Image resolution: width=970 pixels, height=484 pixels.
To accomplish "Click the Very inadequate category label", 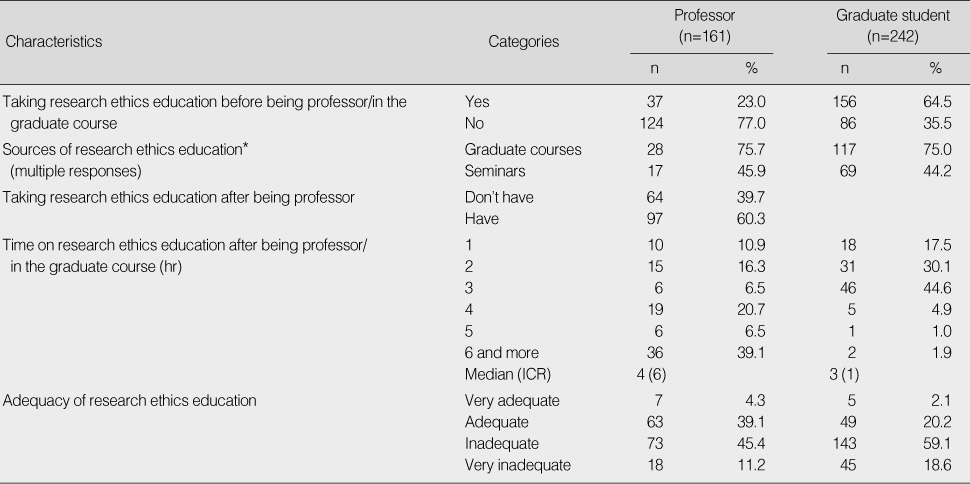I will (x=518, y=465).
